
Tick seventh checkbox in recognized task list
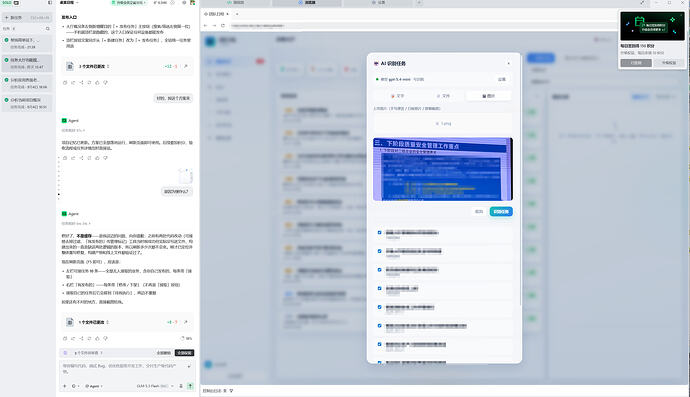pos(379,344)
